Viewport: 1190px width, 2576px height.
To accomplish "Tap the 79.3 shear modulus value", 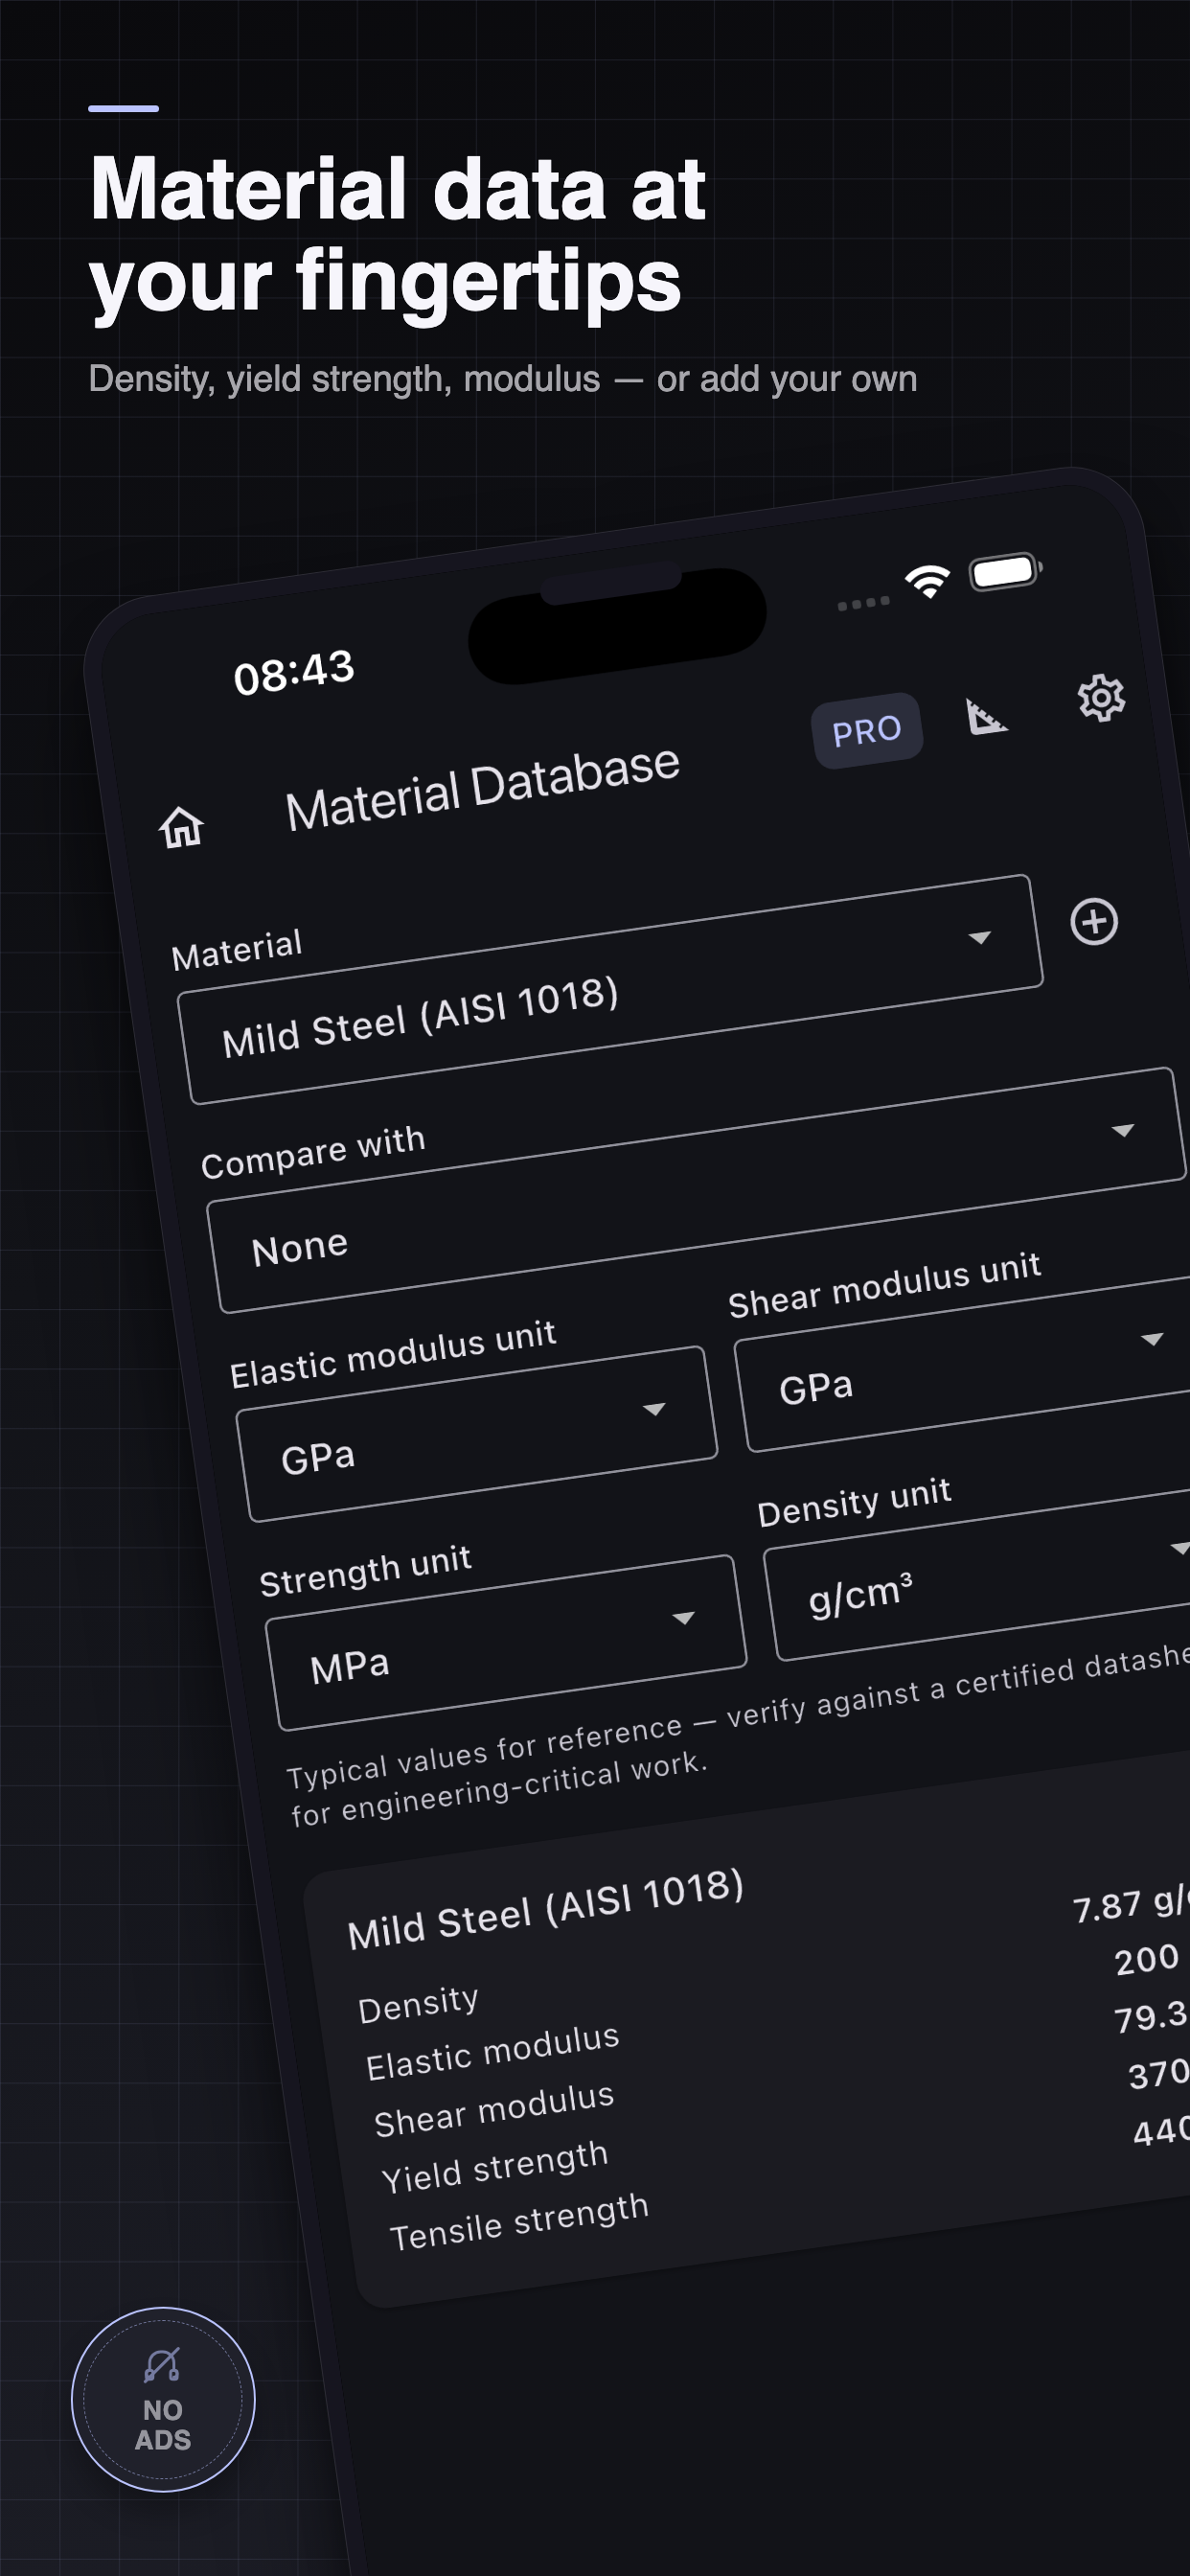I will coord(1151,2015).
